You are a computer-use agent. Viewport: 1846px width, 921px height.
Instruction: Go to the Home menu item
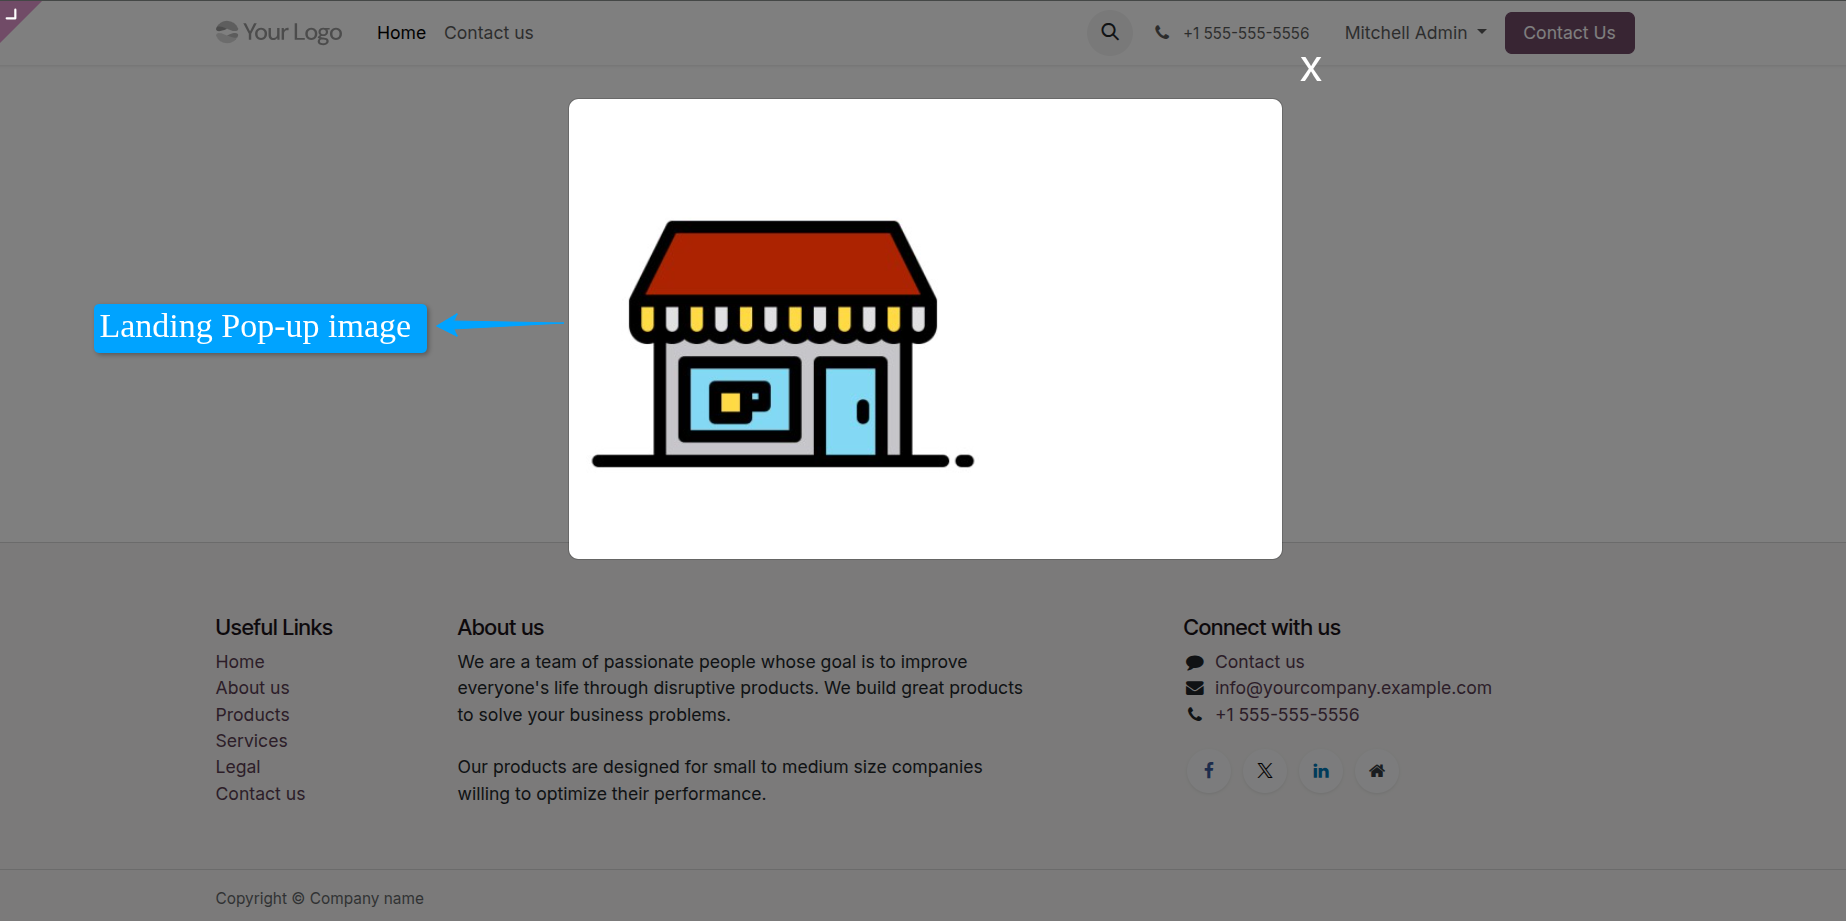(x=401, y=33)
